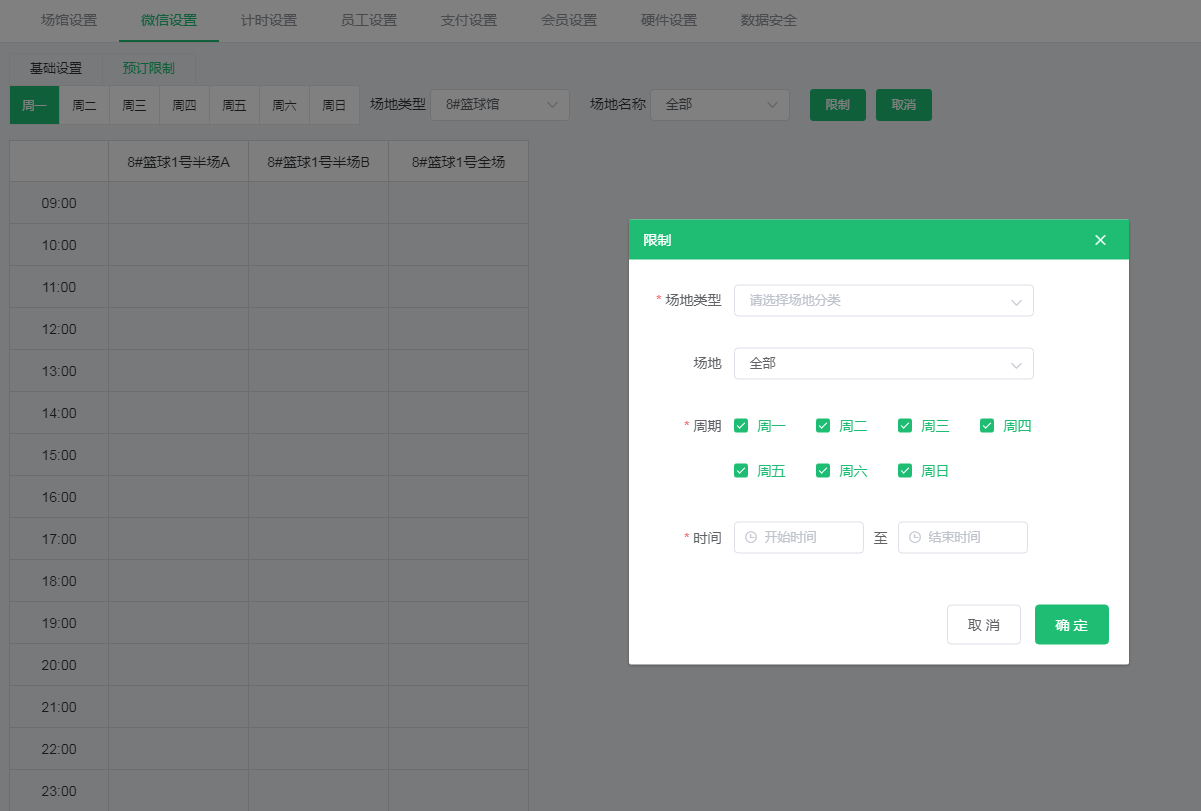Click the 确定 button
This screenshot has height=811, width=1201.
1071,625
